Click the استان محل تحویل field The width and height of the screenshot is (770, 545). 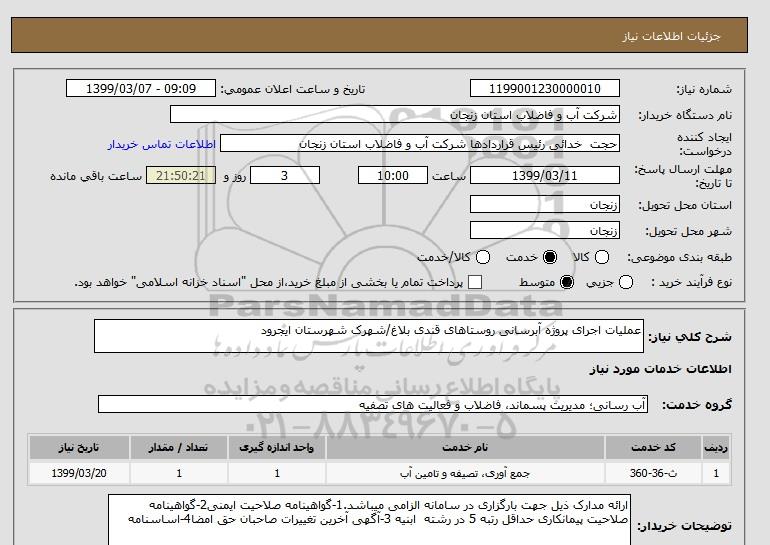[545, 204]
